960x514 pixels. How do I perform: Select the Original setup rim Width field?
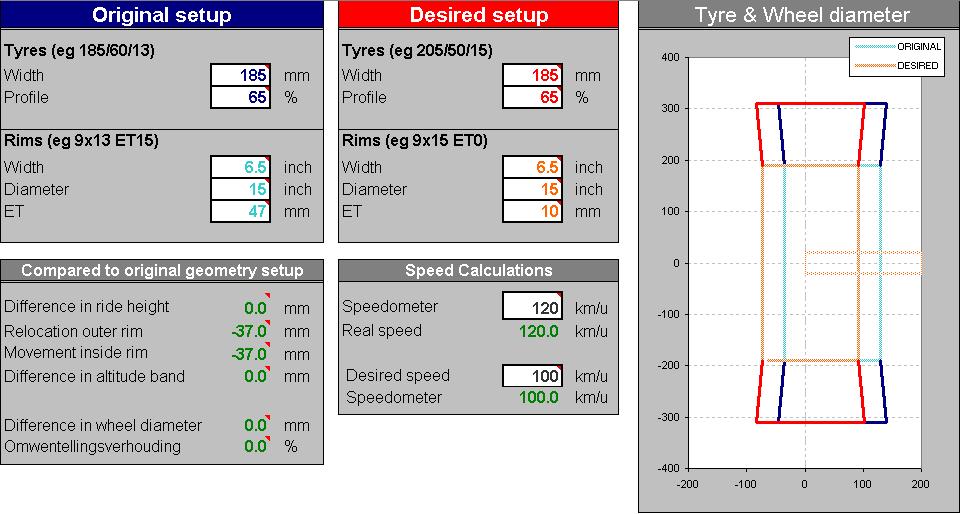coord(241,167)
